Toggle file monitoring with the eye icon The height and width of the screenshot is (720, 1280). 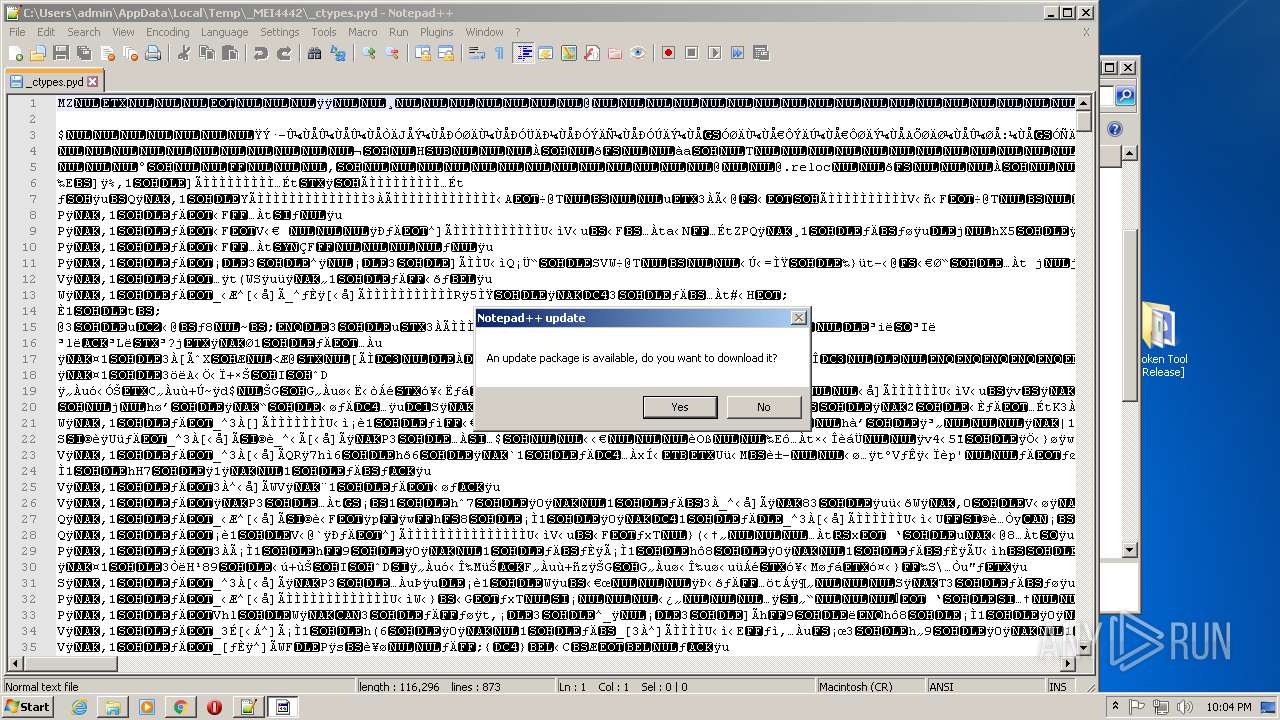[638, 53]
